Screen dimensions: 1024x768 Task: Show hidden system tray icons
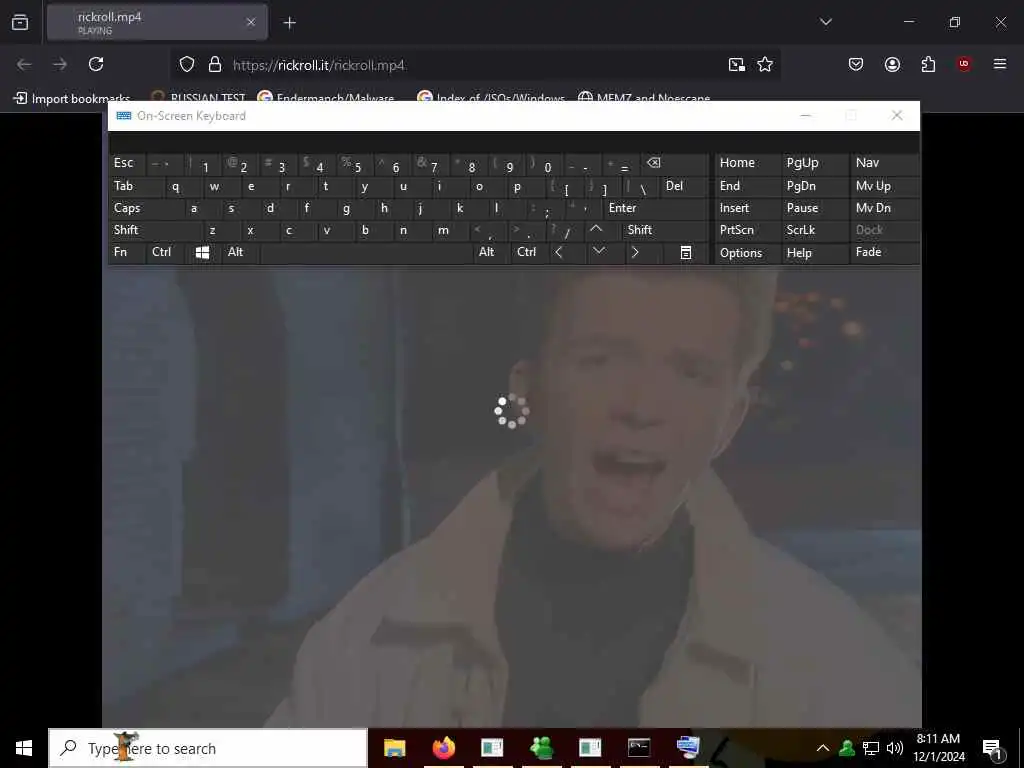(823, 748)
